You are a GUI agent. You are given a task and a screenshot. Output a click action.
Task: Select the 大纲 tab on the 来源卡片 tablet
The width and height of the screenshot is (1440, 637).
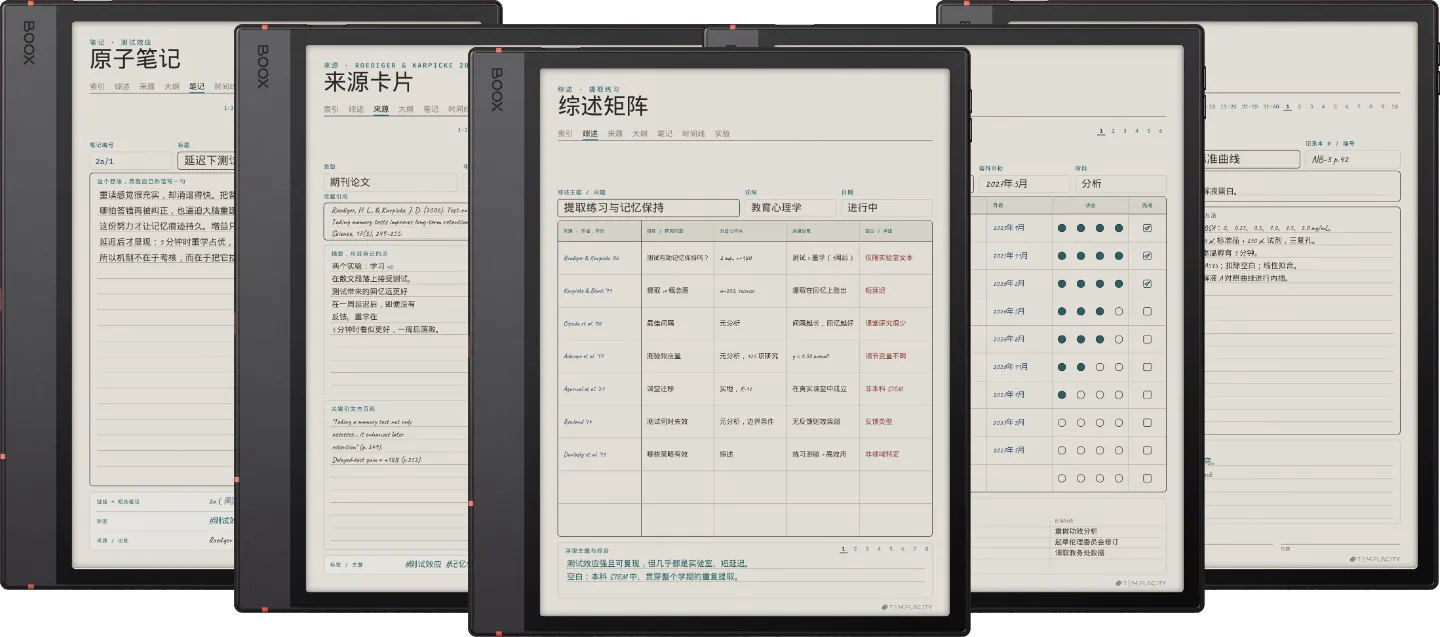[406, 109]
